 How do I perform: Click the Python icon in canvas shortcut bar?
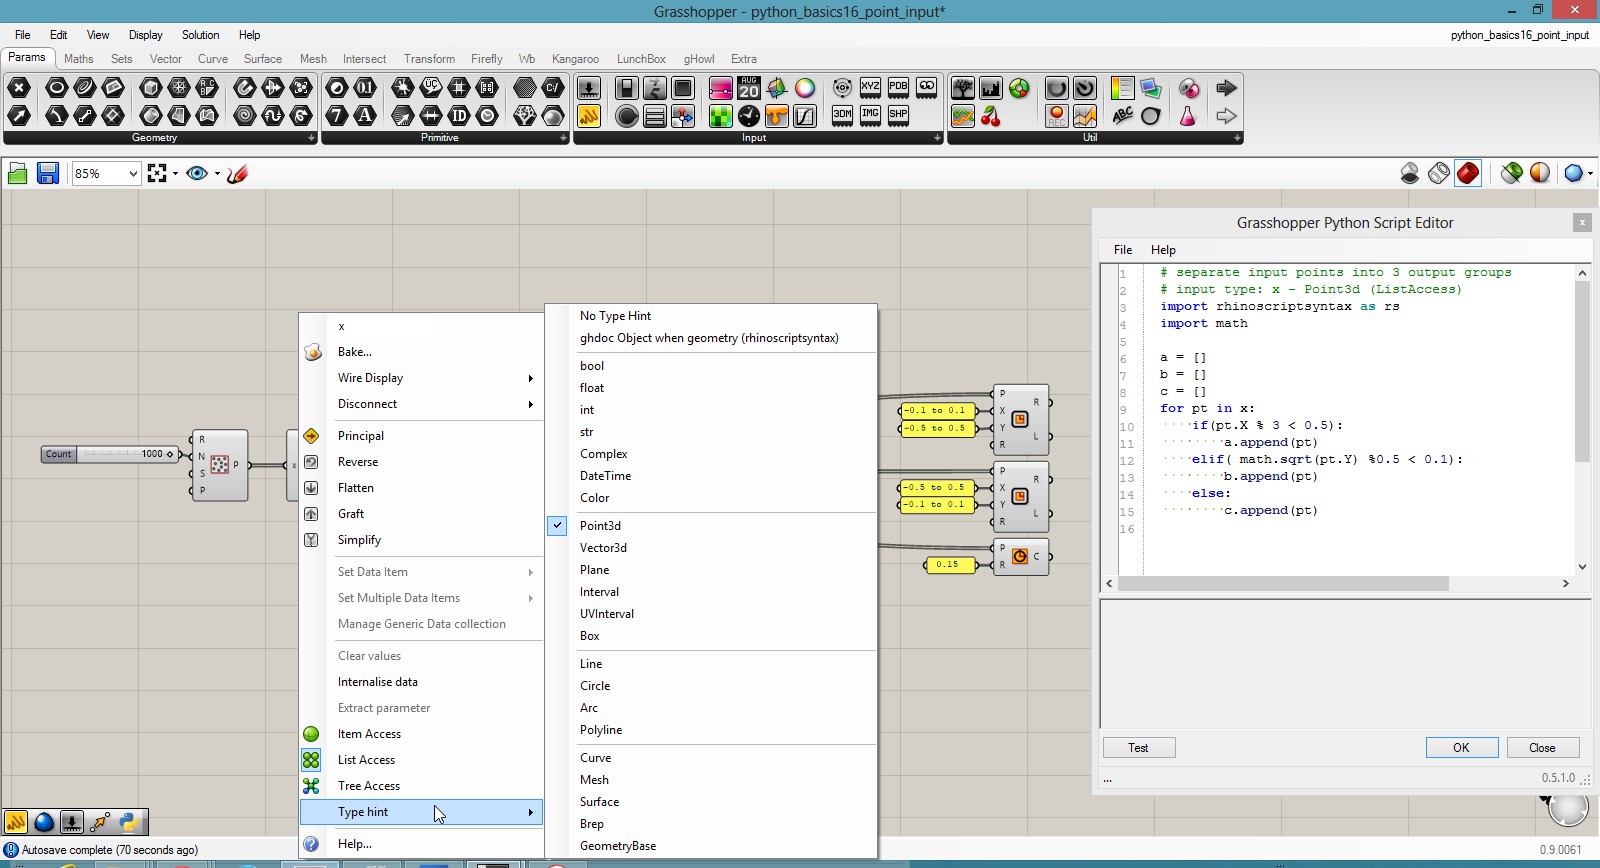tap(128, 822)
